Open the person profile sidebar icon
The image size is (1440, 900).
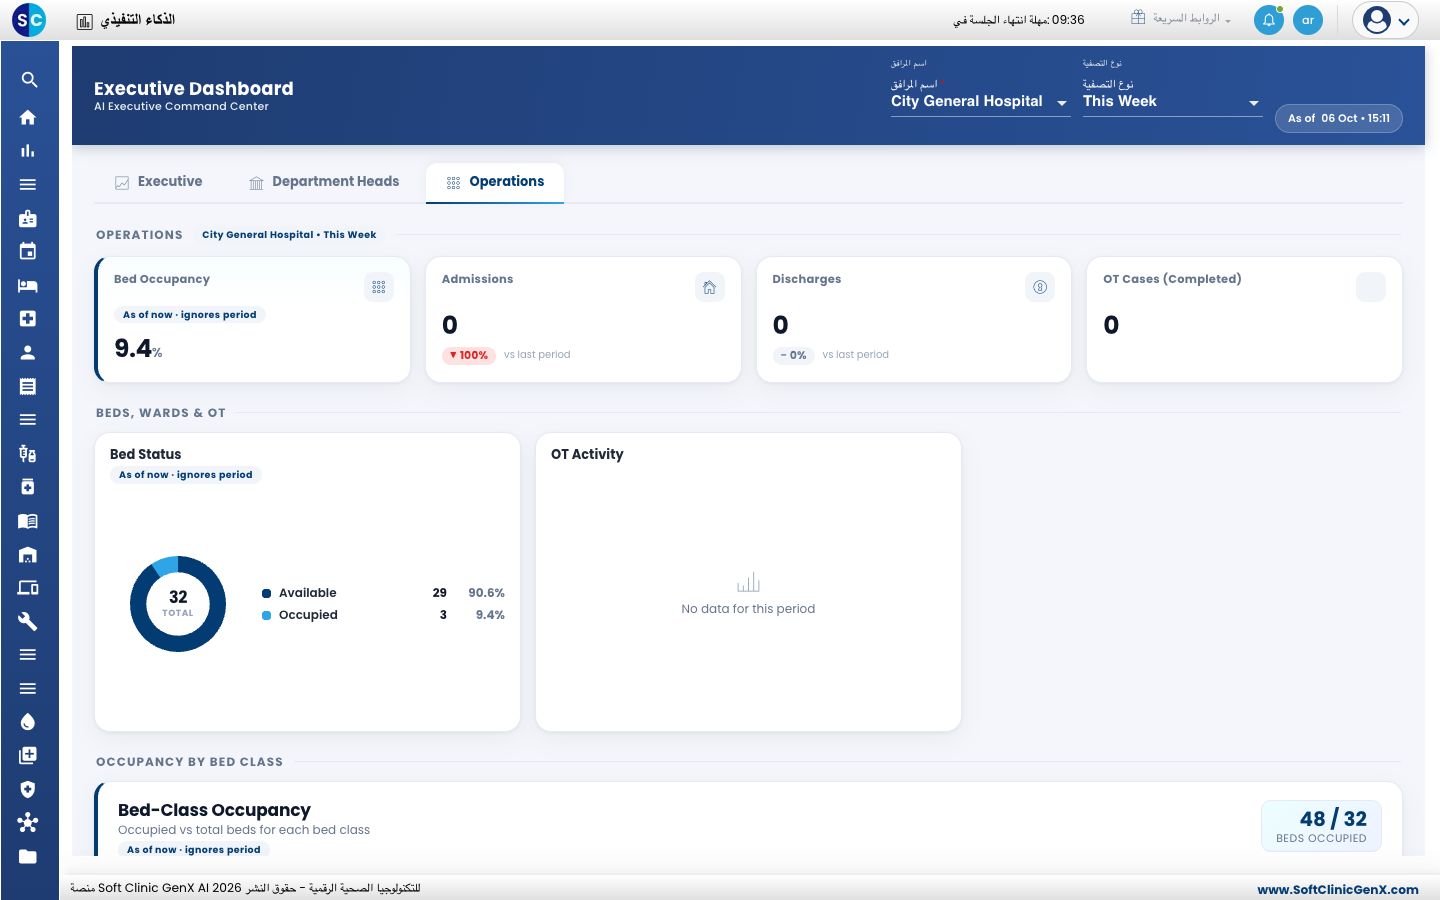coord(28,352)
